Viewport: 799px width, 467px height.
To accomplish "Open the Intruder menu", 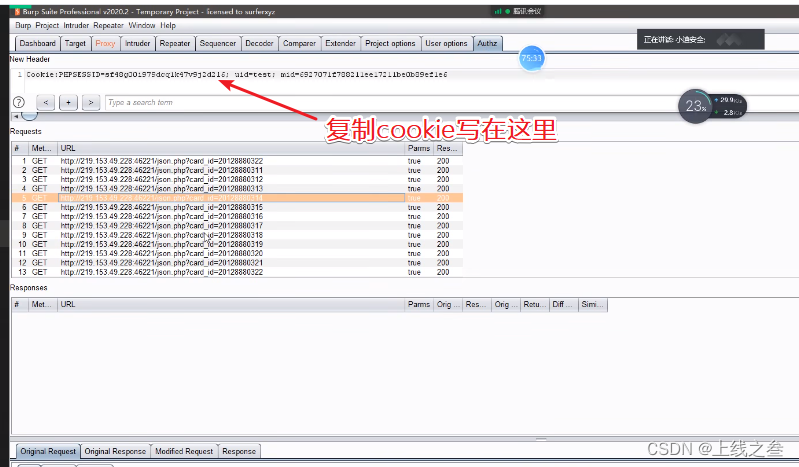I will (x=76, y=25).
